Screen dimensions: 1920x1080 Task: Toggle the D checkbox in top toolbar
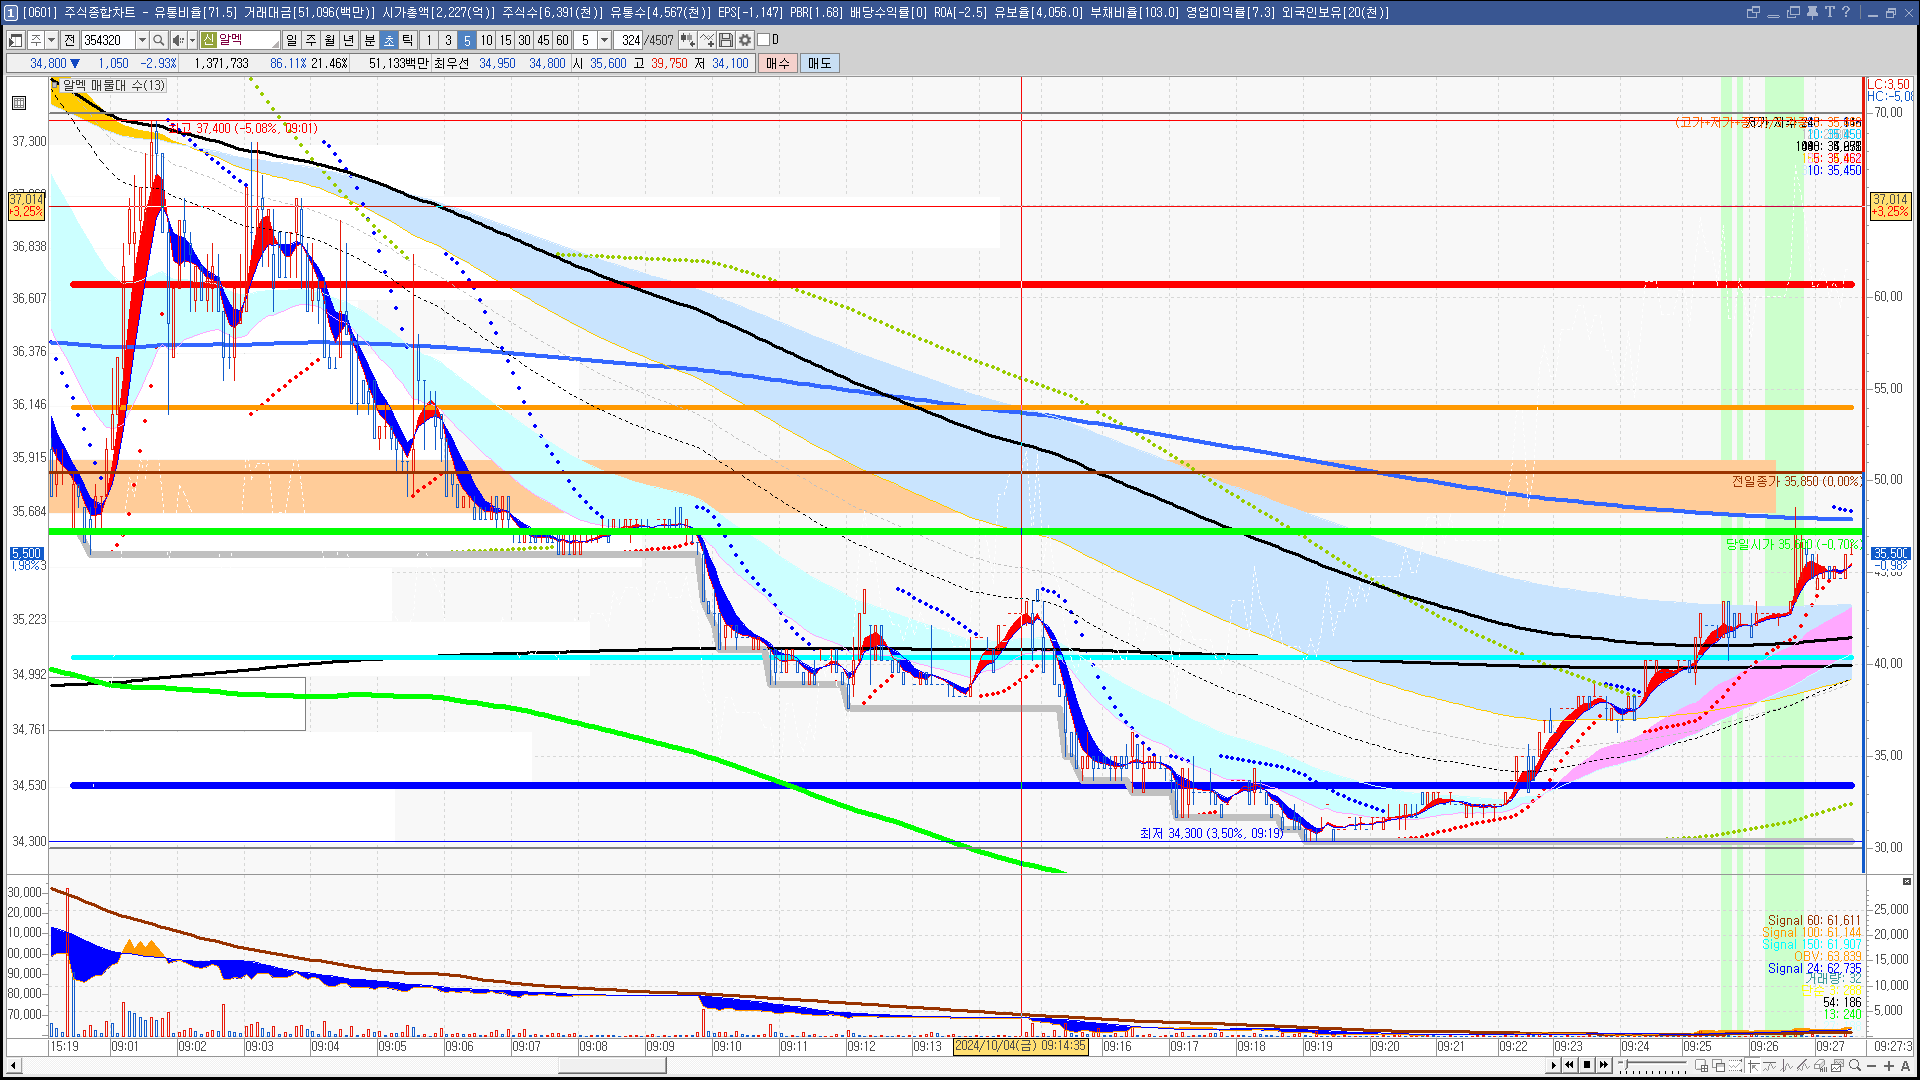[x=764, y=40]
